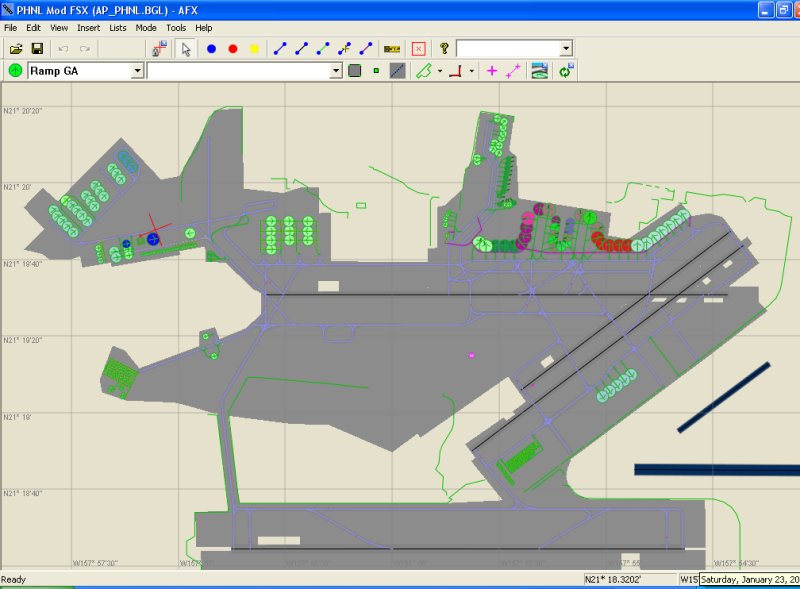Click the Open file folder icon
Viewport: 800px width, 589px height.
coord(16,48)
